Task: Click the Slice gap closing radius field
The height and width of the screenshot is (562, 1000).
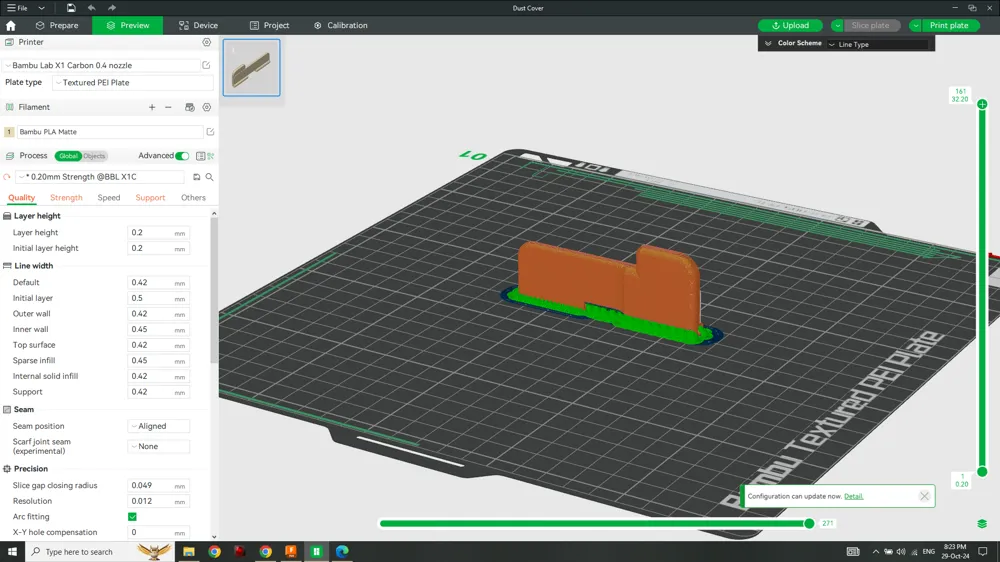Action: (158, 485)
